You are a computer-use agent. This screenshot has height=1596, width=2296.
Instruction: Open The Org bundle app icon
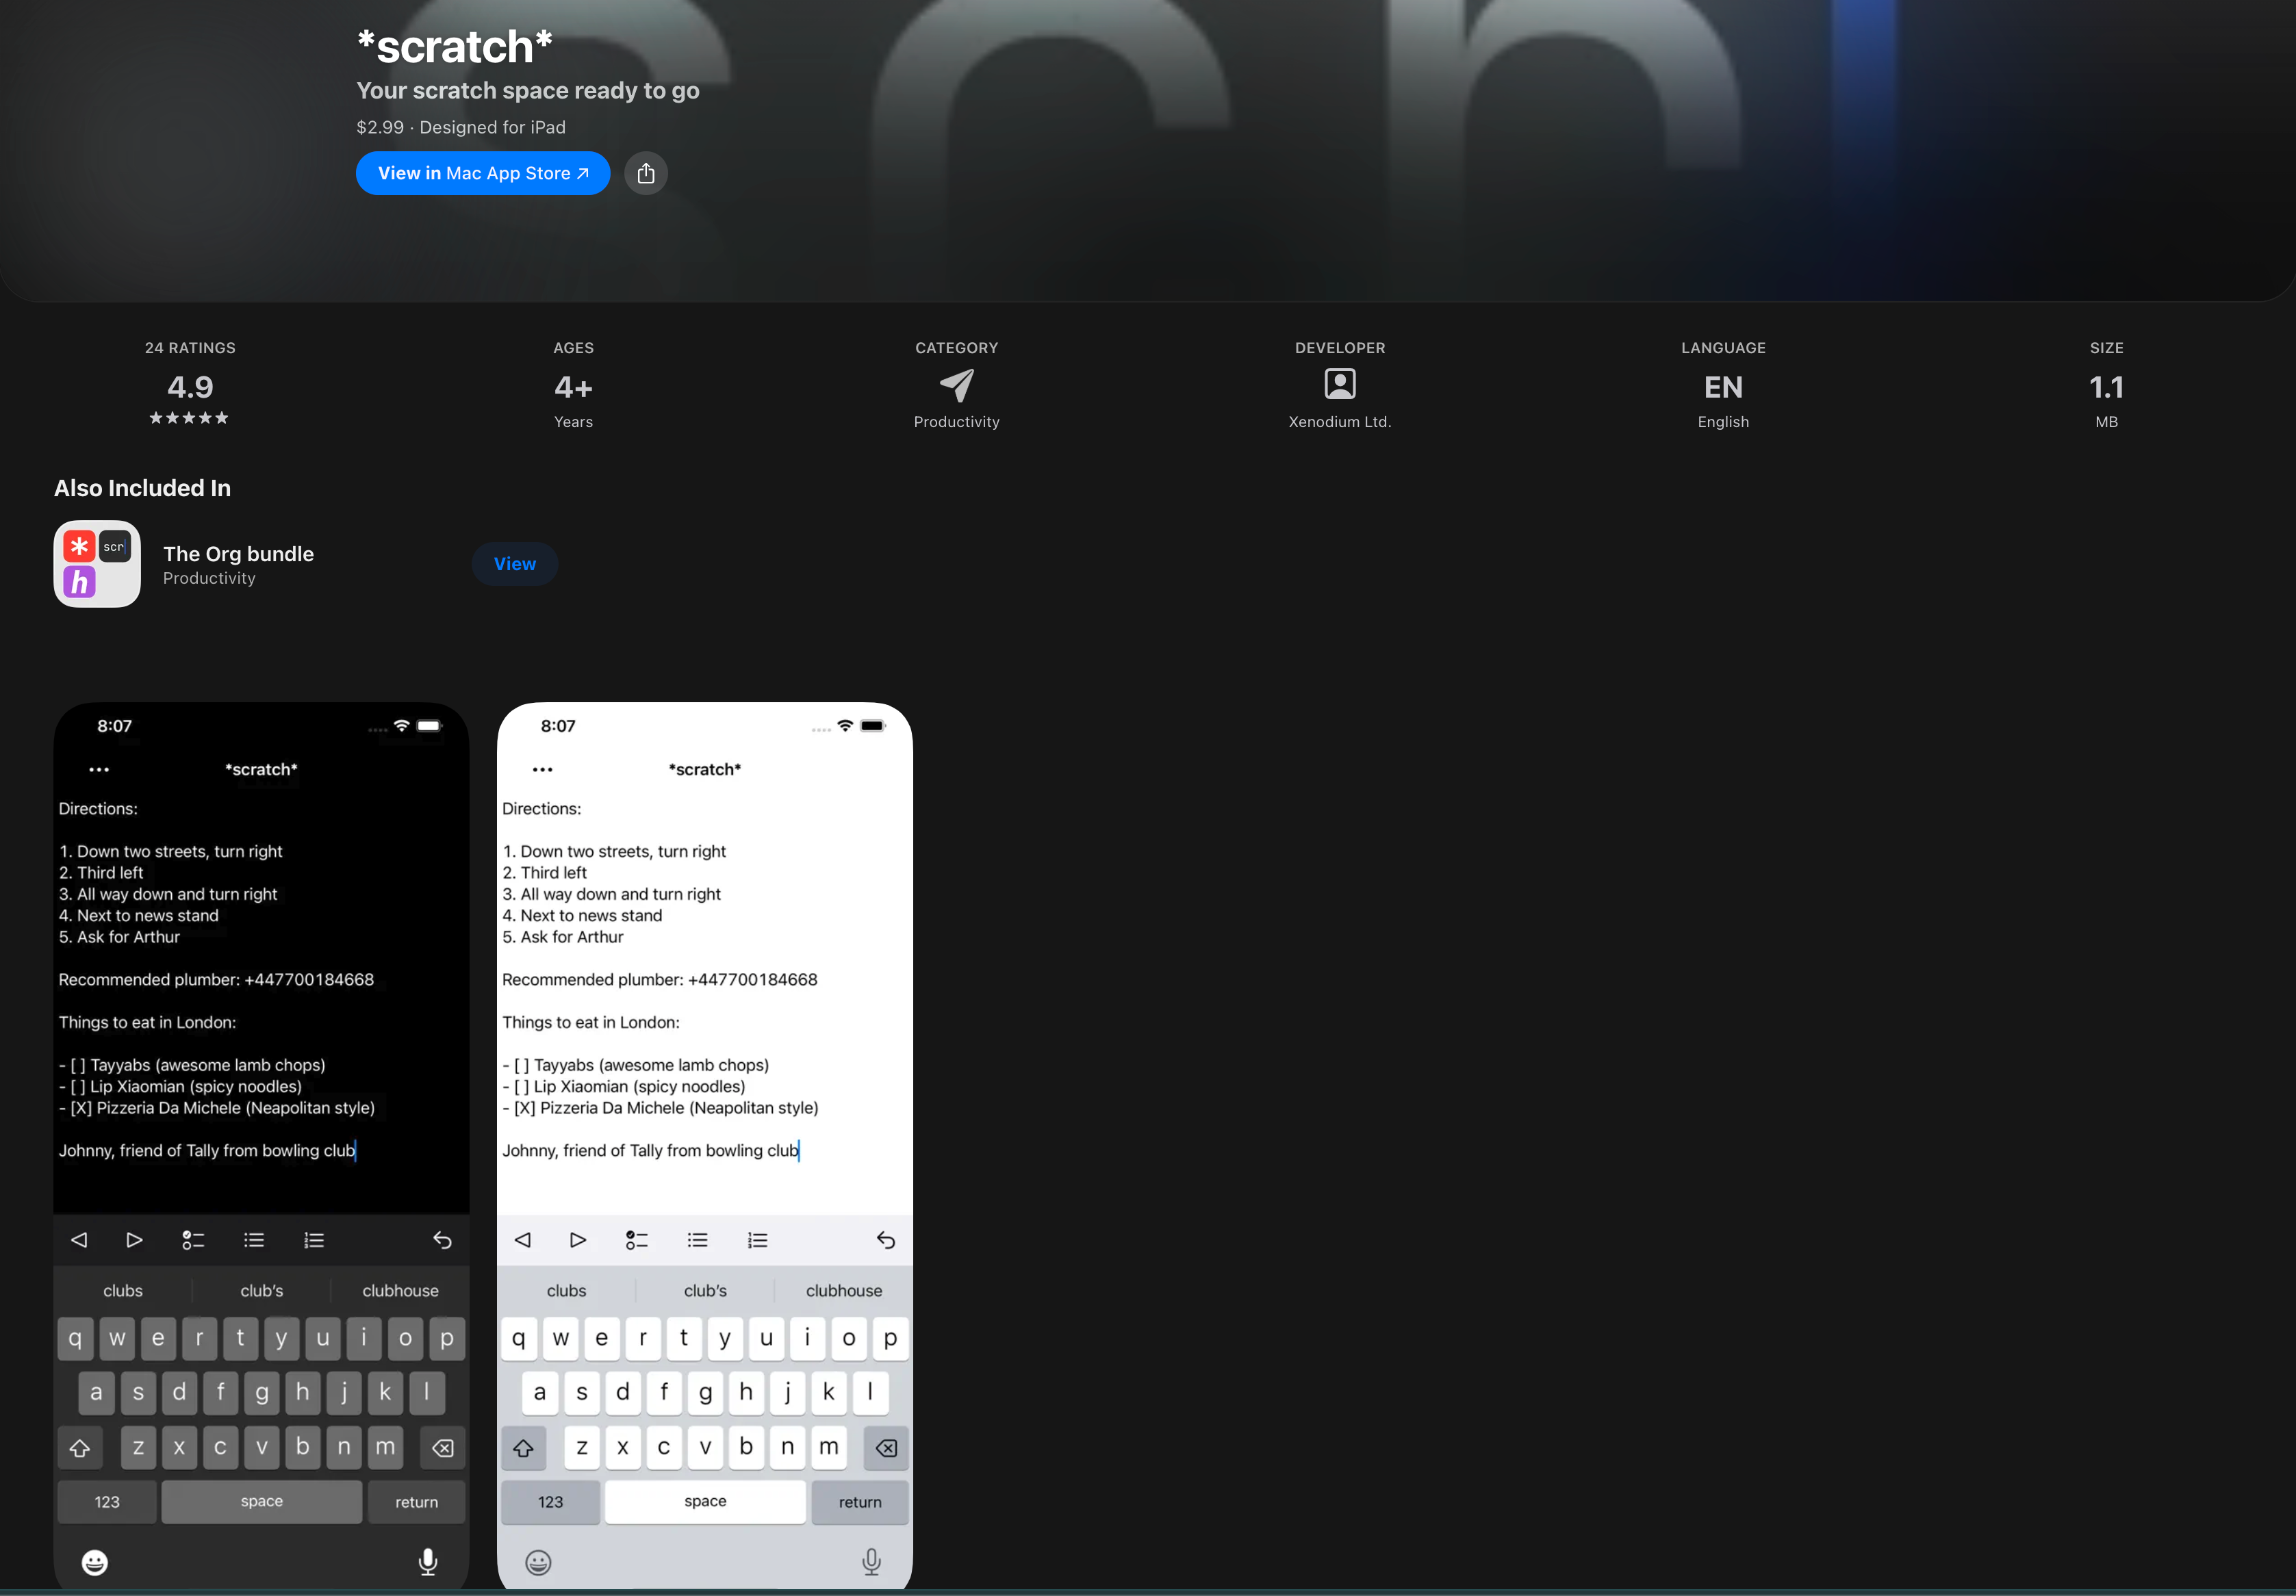[x=97, y=564]
